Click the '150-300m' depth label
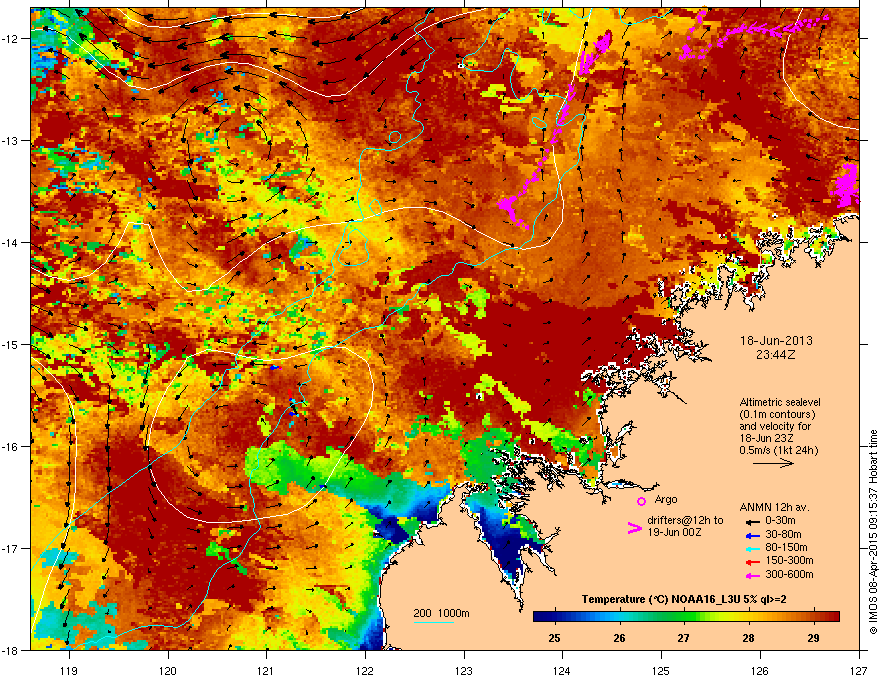This screenshot has width=880, height=680. coord(789,560)
